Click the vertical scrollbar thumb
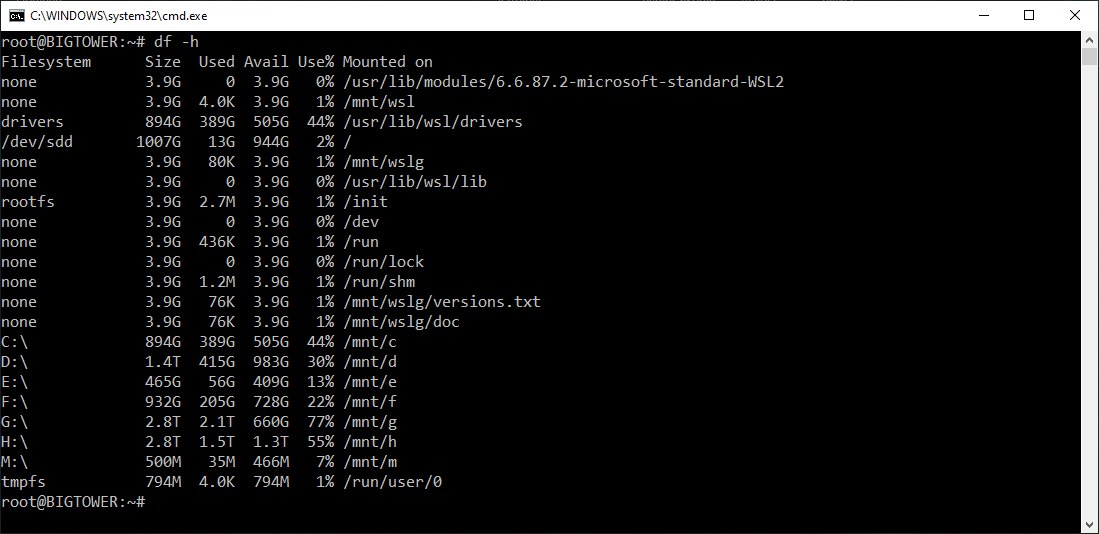This screenshot has height=534, width=1099. [1090, 57]
